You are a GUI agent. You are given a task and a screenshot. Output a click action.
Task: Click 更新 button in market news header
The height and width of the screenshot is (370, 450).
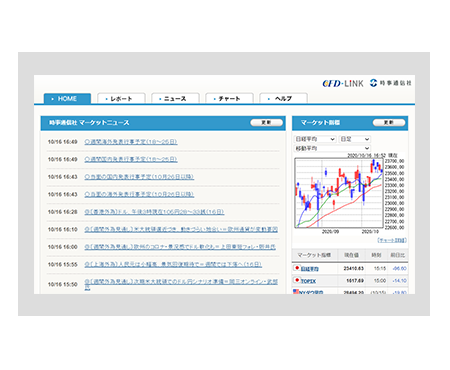(x=266, y=123)
